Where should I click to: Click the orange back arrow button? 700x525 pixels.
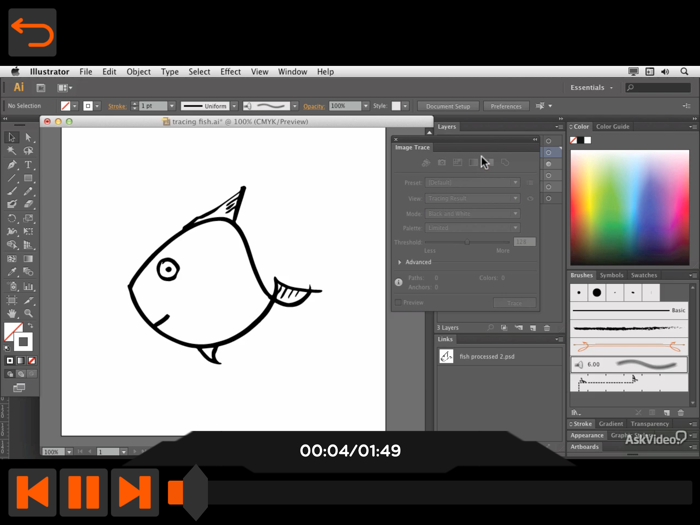click(32, 32)
